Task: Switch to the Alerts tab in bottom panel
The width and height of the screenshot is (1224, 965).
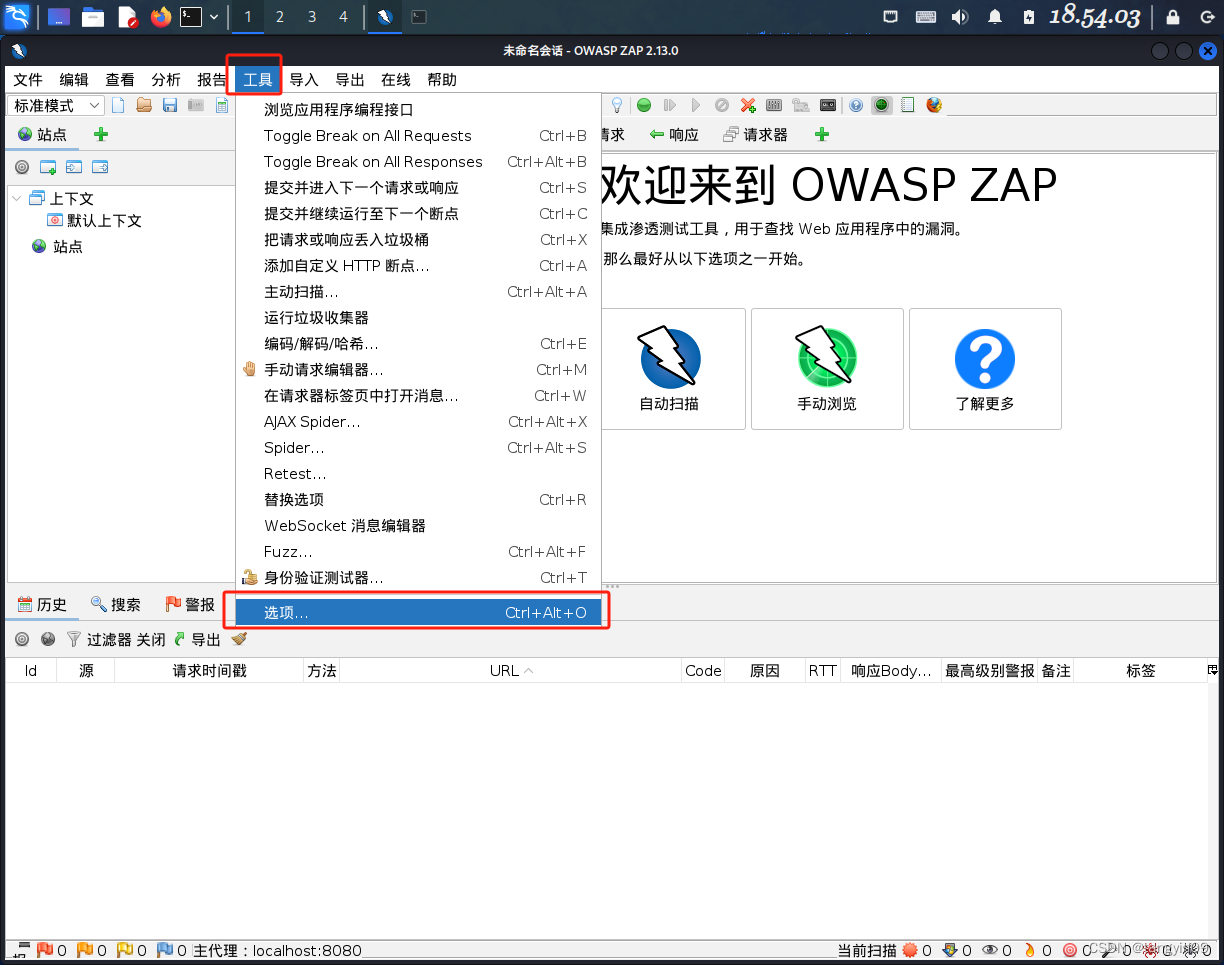Action: pyautogui.click(x=190, y=605)
